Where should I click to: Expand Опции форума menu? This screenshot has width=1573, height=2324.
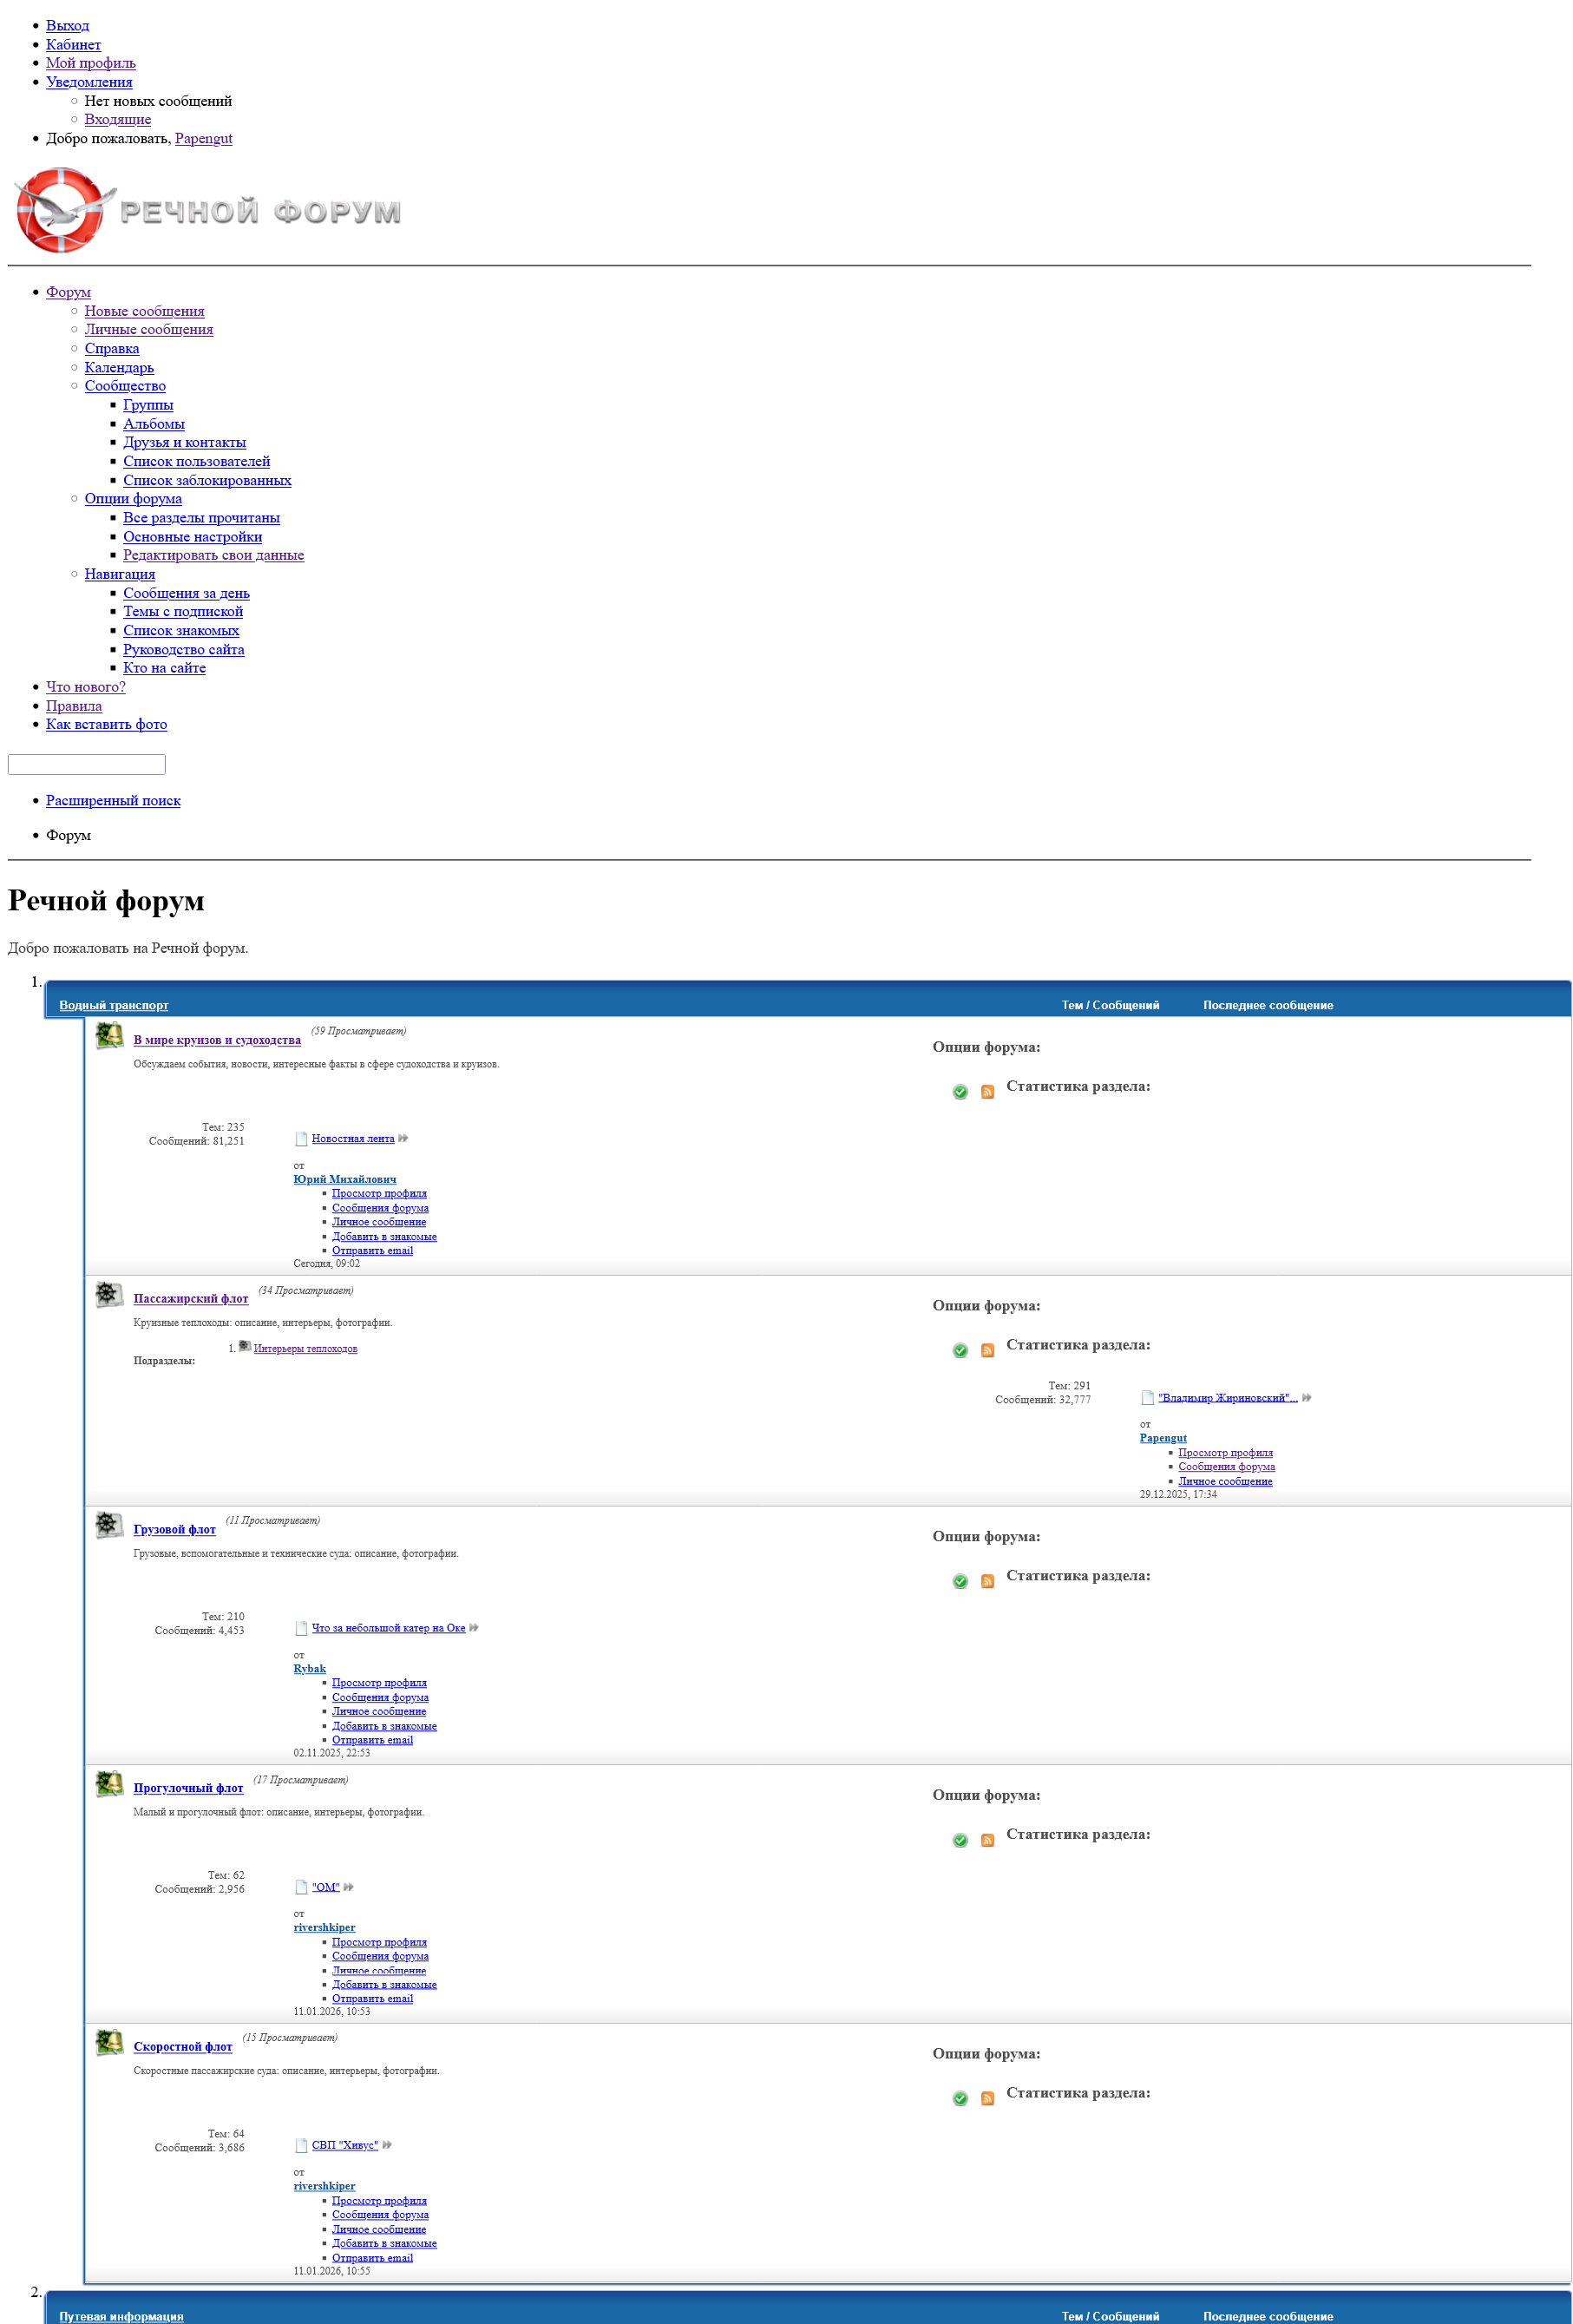click(133, 499)
